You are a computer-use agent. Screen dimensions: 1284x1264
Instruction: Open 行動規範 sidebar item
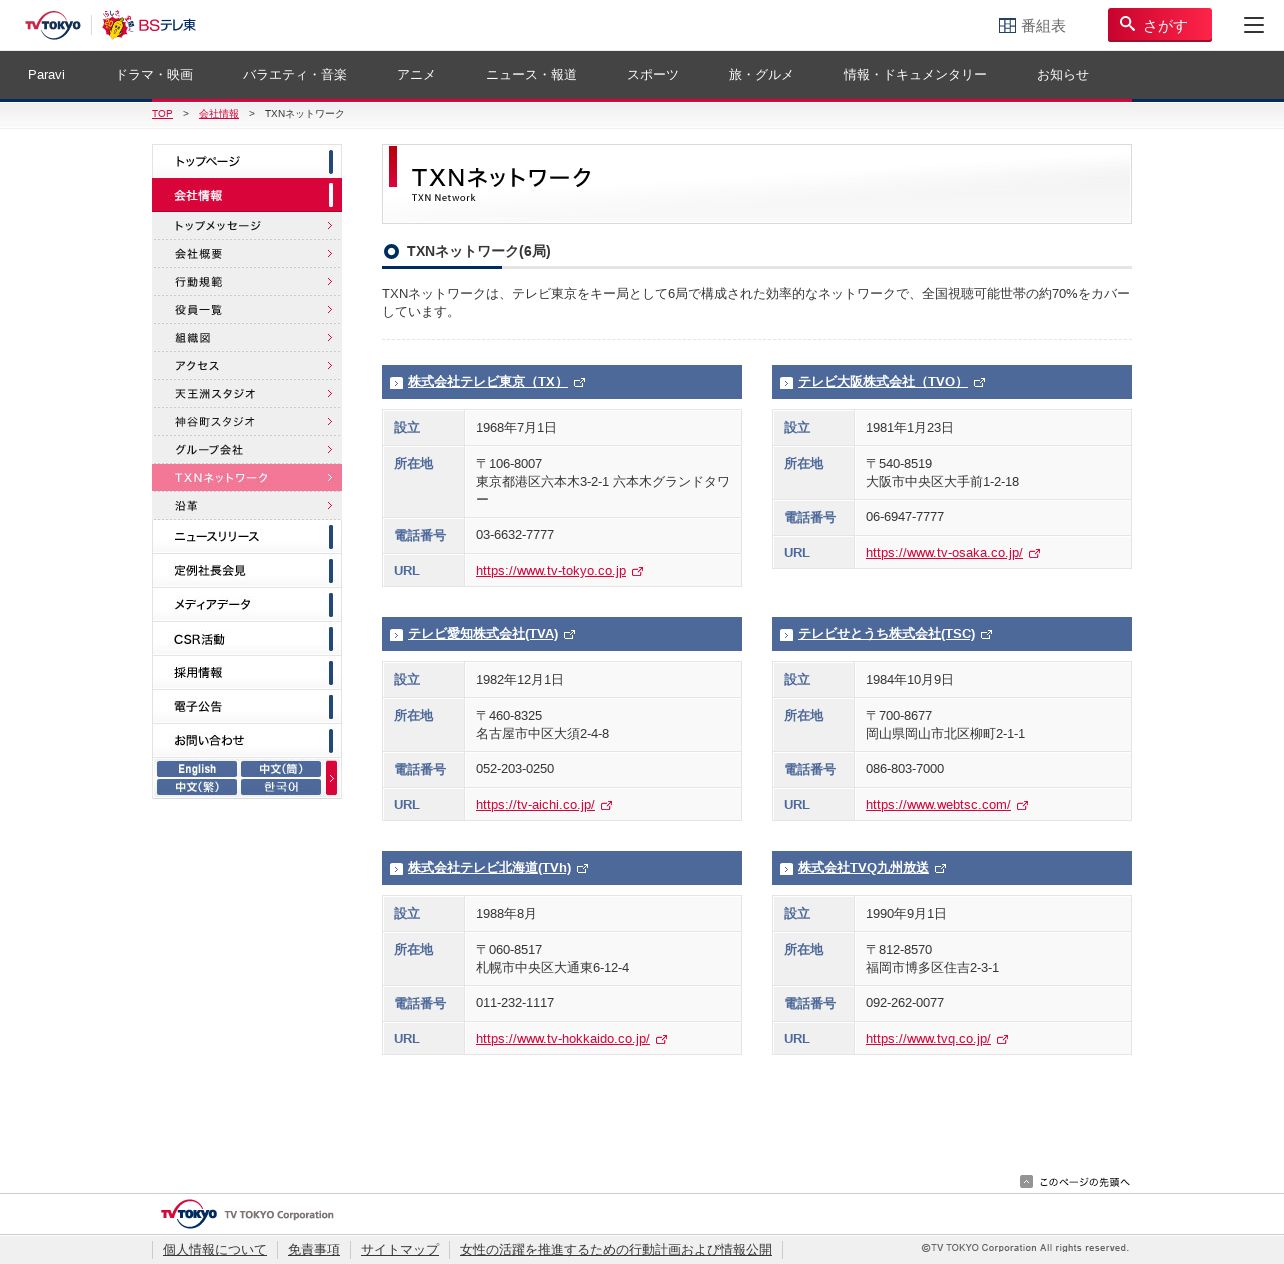point(247,282)
